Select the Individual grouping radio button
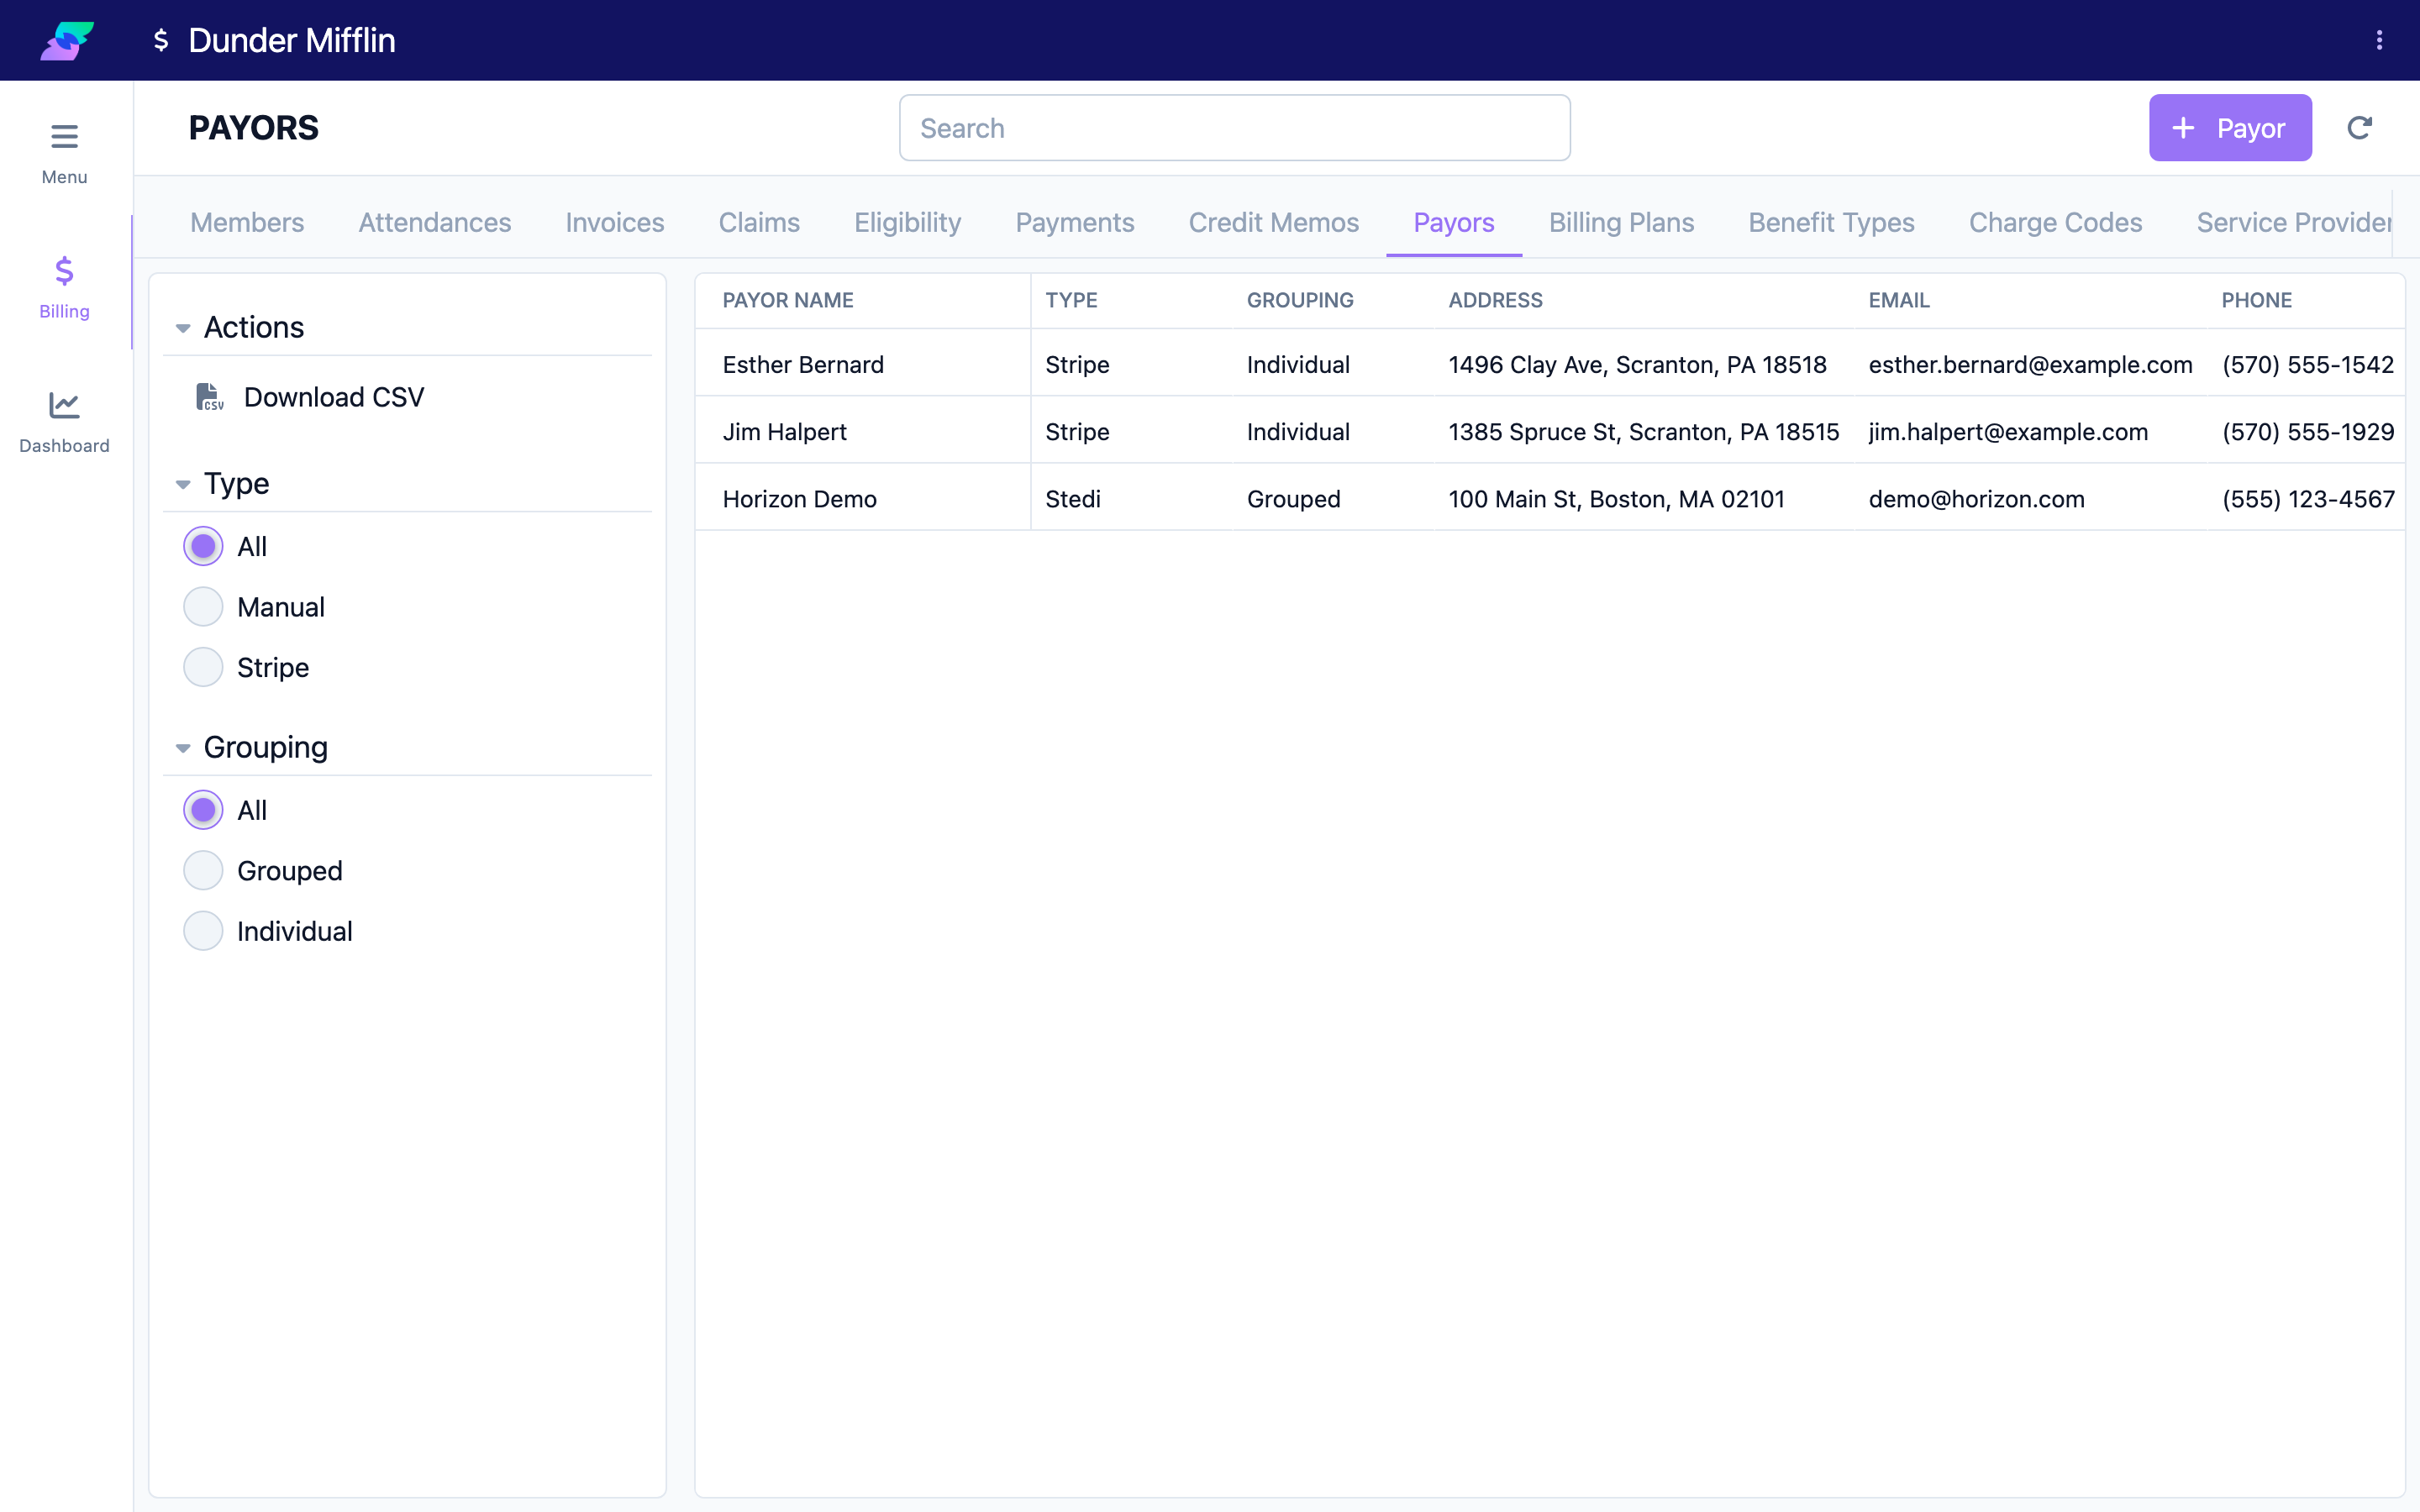This screenshot has width=2420, height=1512. [x=203, y=931]
